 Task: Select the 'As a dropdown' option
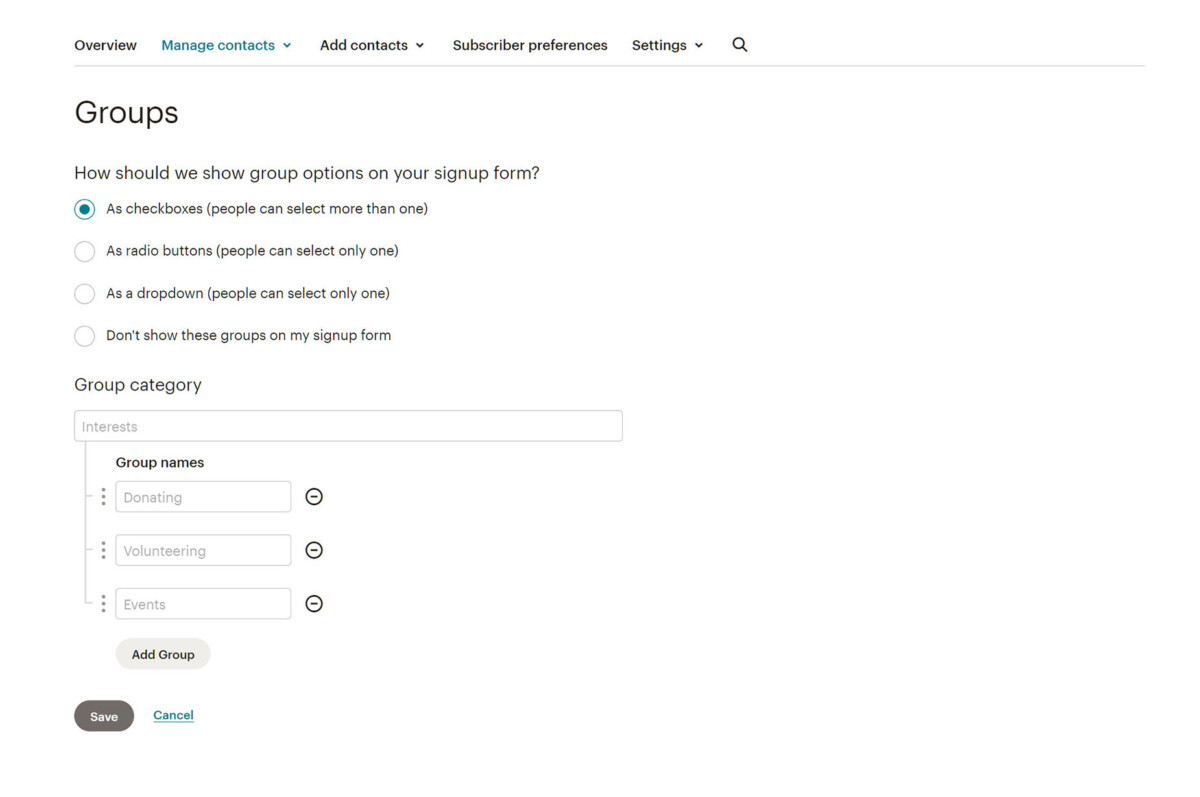(x=84, y=293)
